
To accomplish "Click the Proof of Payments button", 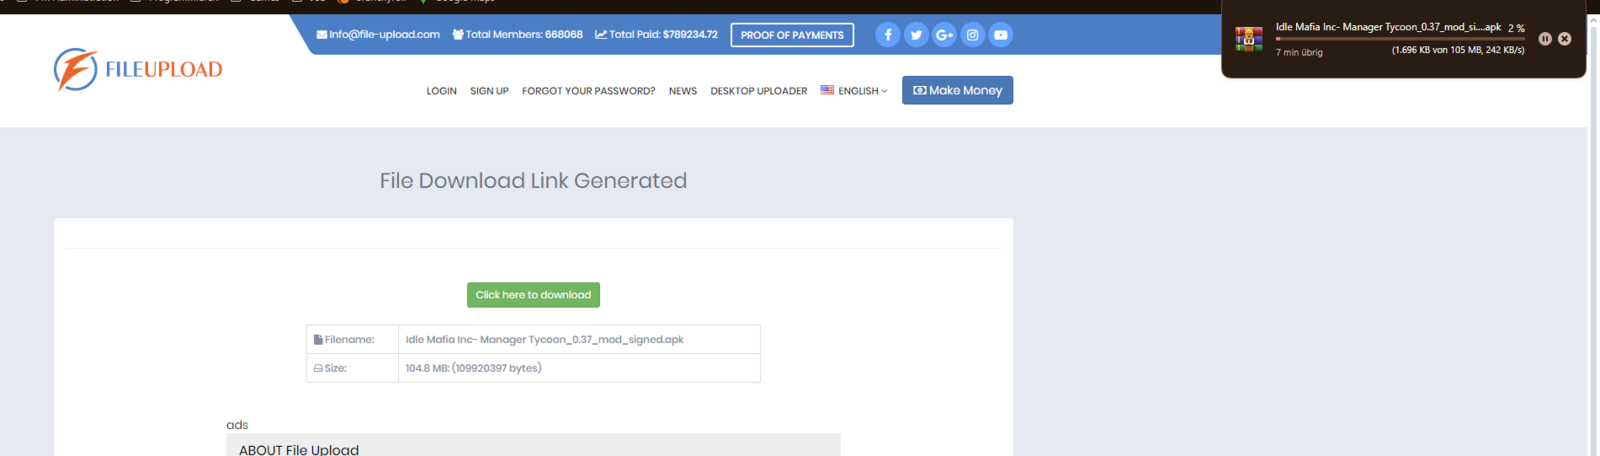I will [x=792, y=35].
